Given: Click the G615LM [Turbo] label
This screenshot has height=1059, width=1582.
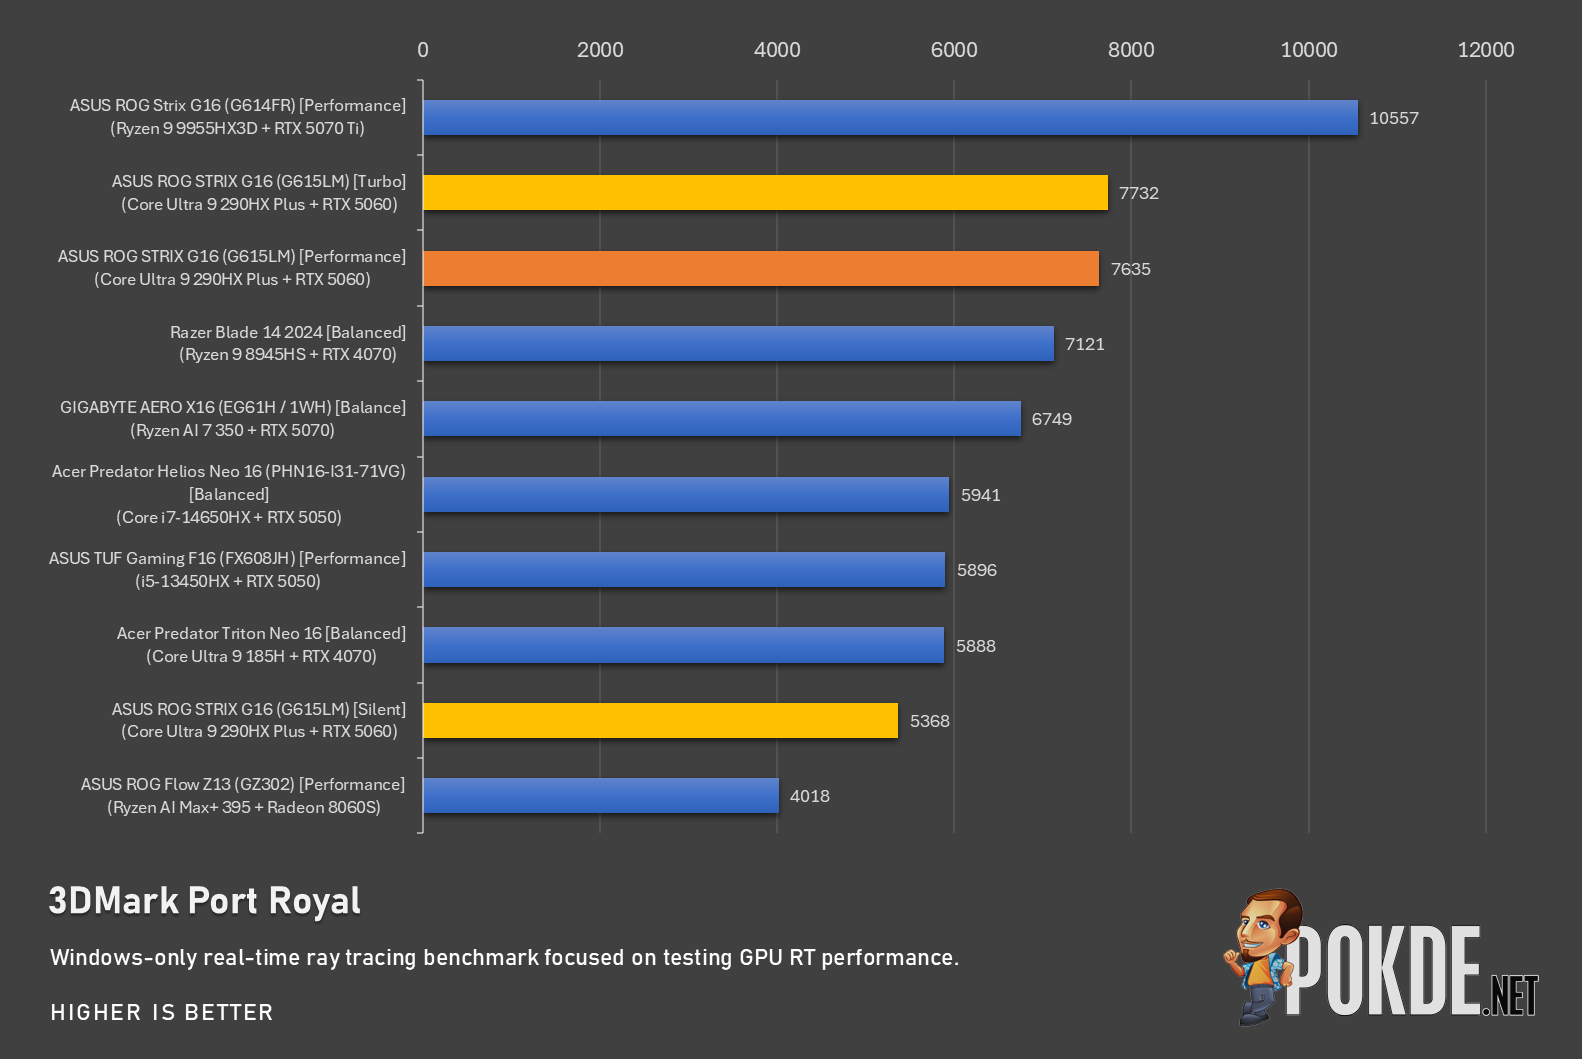Looking at the screenshot, I should (259, 192).
